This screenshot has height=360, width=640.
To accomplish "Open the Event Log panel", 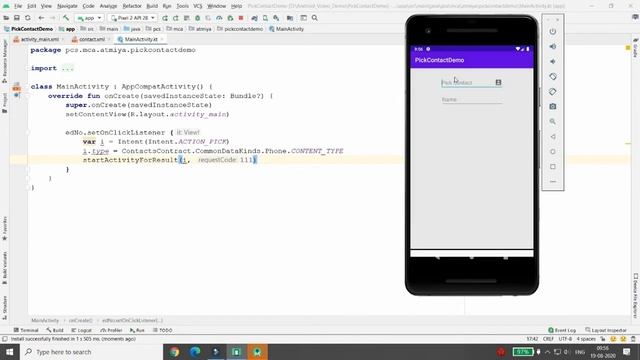I will click(562, 330).
